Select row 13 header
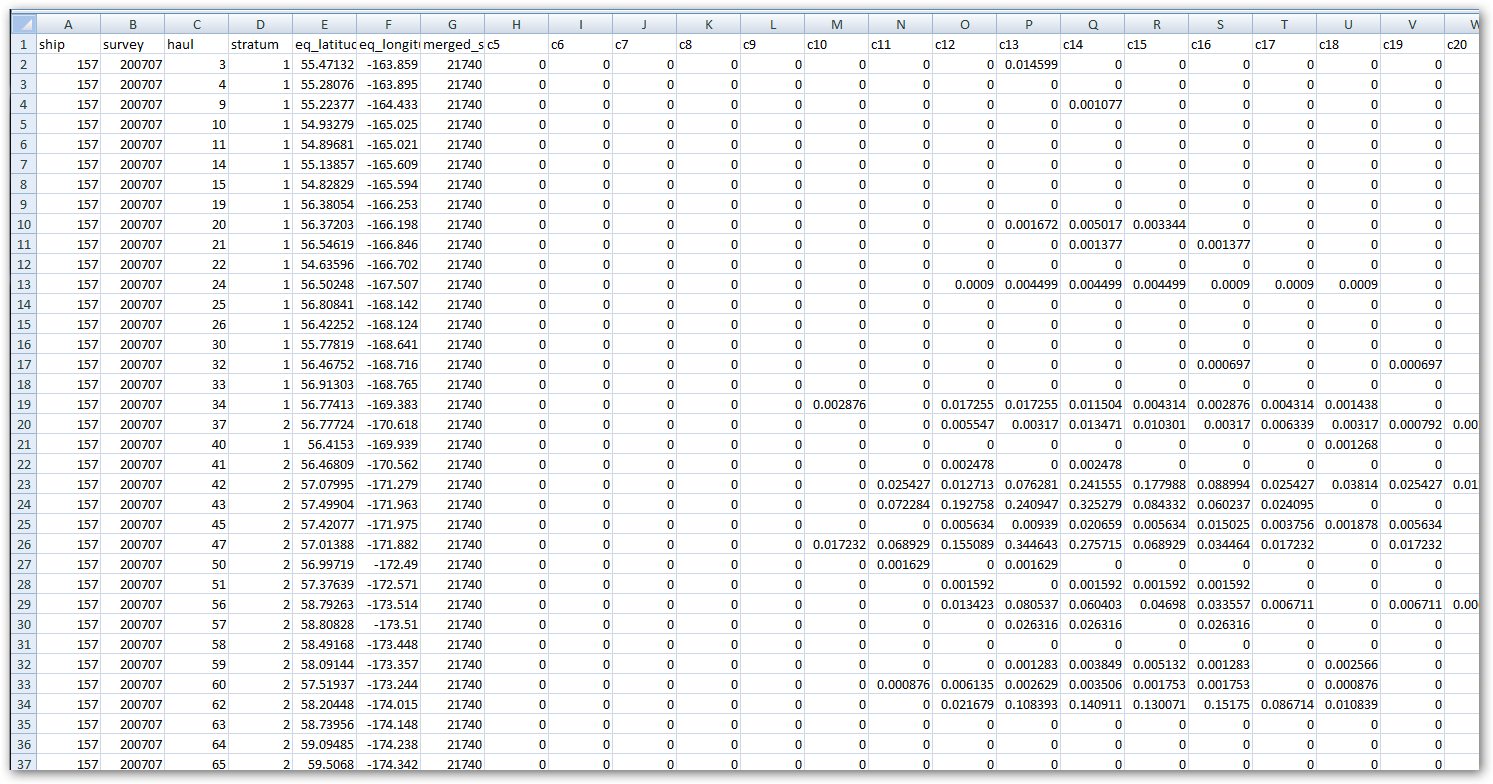The image size is (1493, 784). (x=23, y=284)
